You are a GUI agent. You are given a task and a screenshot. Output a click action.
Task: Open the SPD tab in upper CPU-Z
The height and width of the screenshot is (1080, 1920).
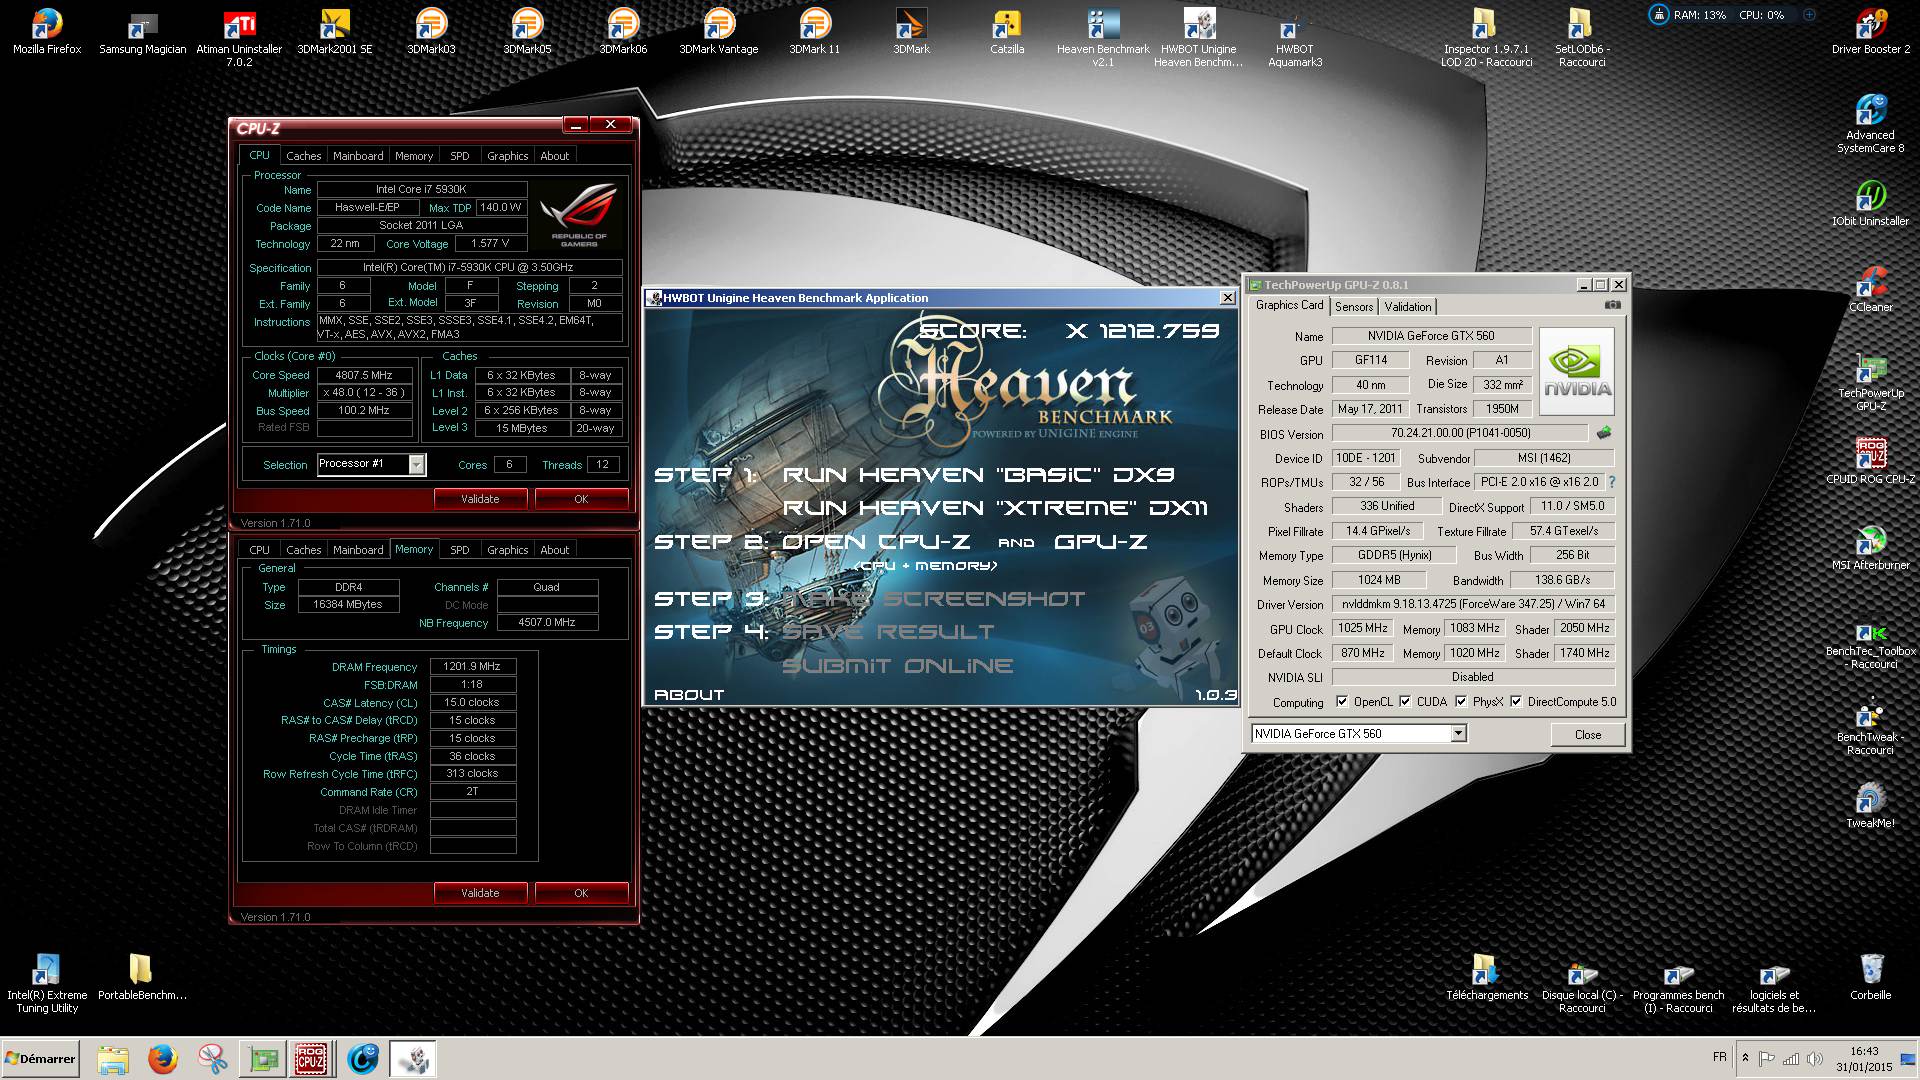pos(459,156)
